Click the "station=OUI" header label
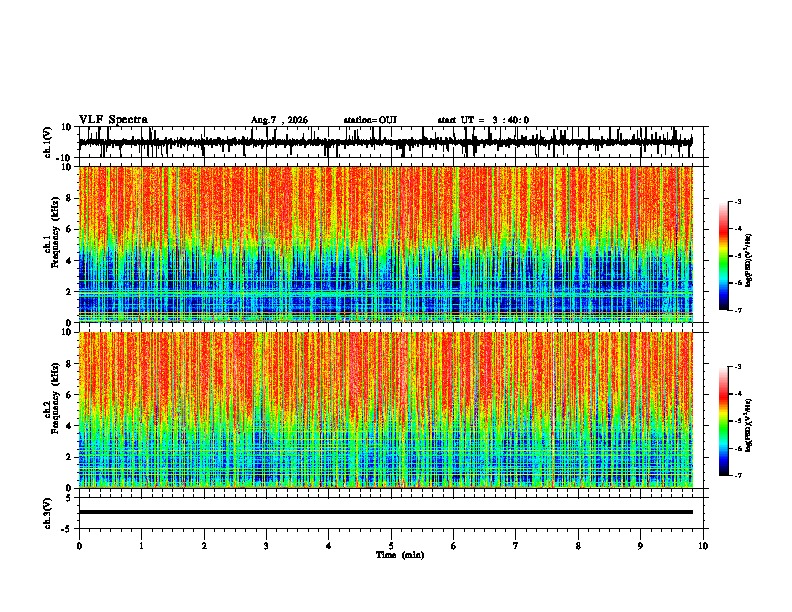This screenshot has height=612, width=792. [370, 120]
